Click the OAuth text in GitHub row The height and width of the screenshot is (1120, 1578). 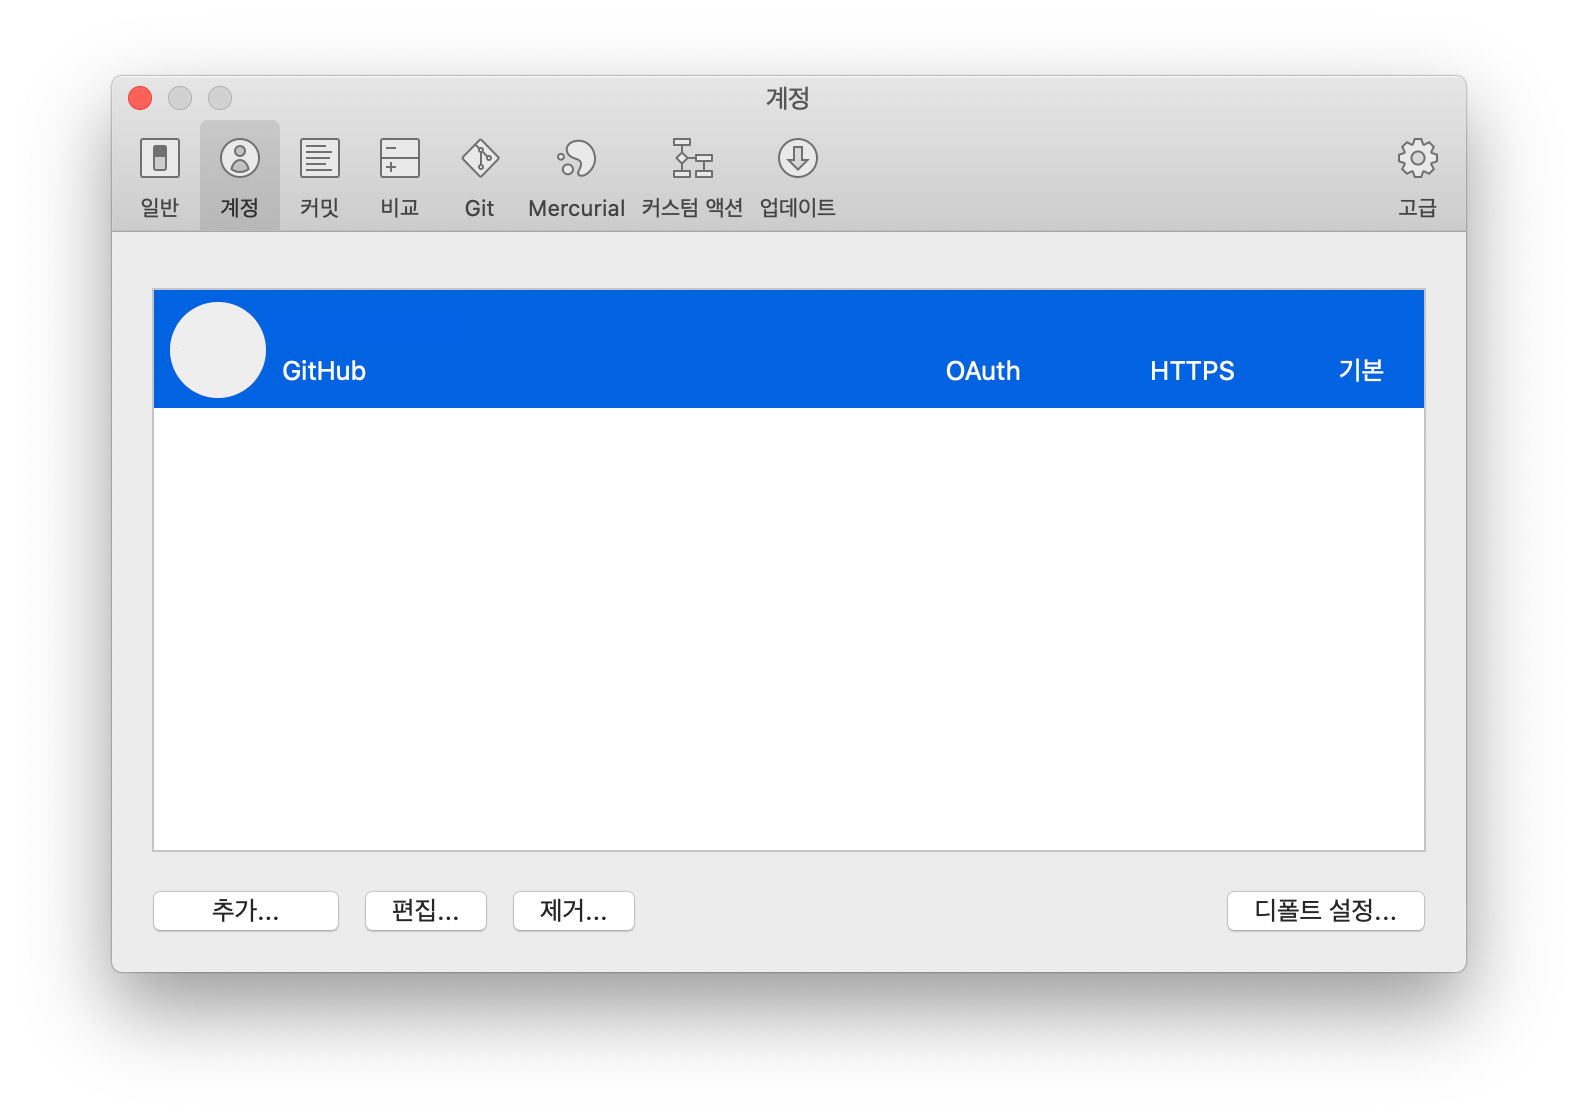[x=983, y=371]
